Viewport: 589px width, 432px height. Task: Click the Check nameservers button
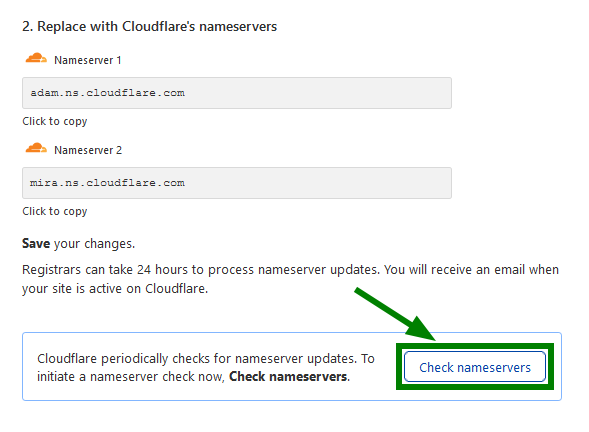pyautogui.click(x=475, y=367)
